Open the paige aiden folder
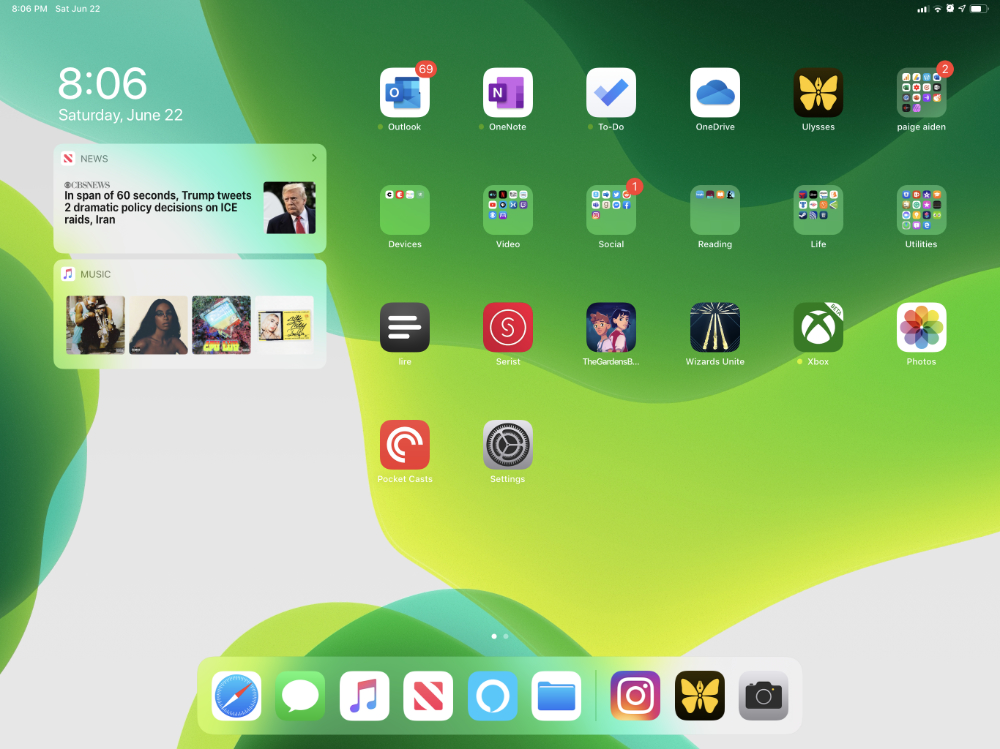Screen dimensions: 1000x749 [x=922, y=93]
